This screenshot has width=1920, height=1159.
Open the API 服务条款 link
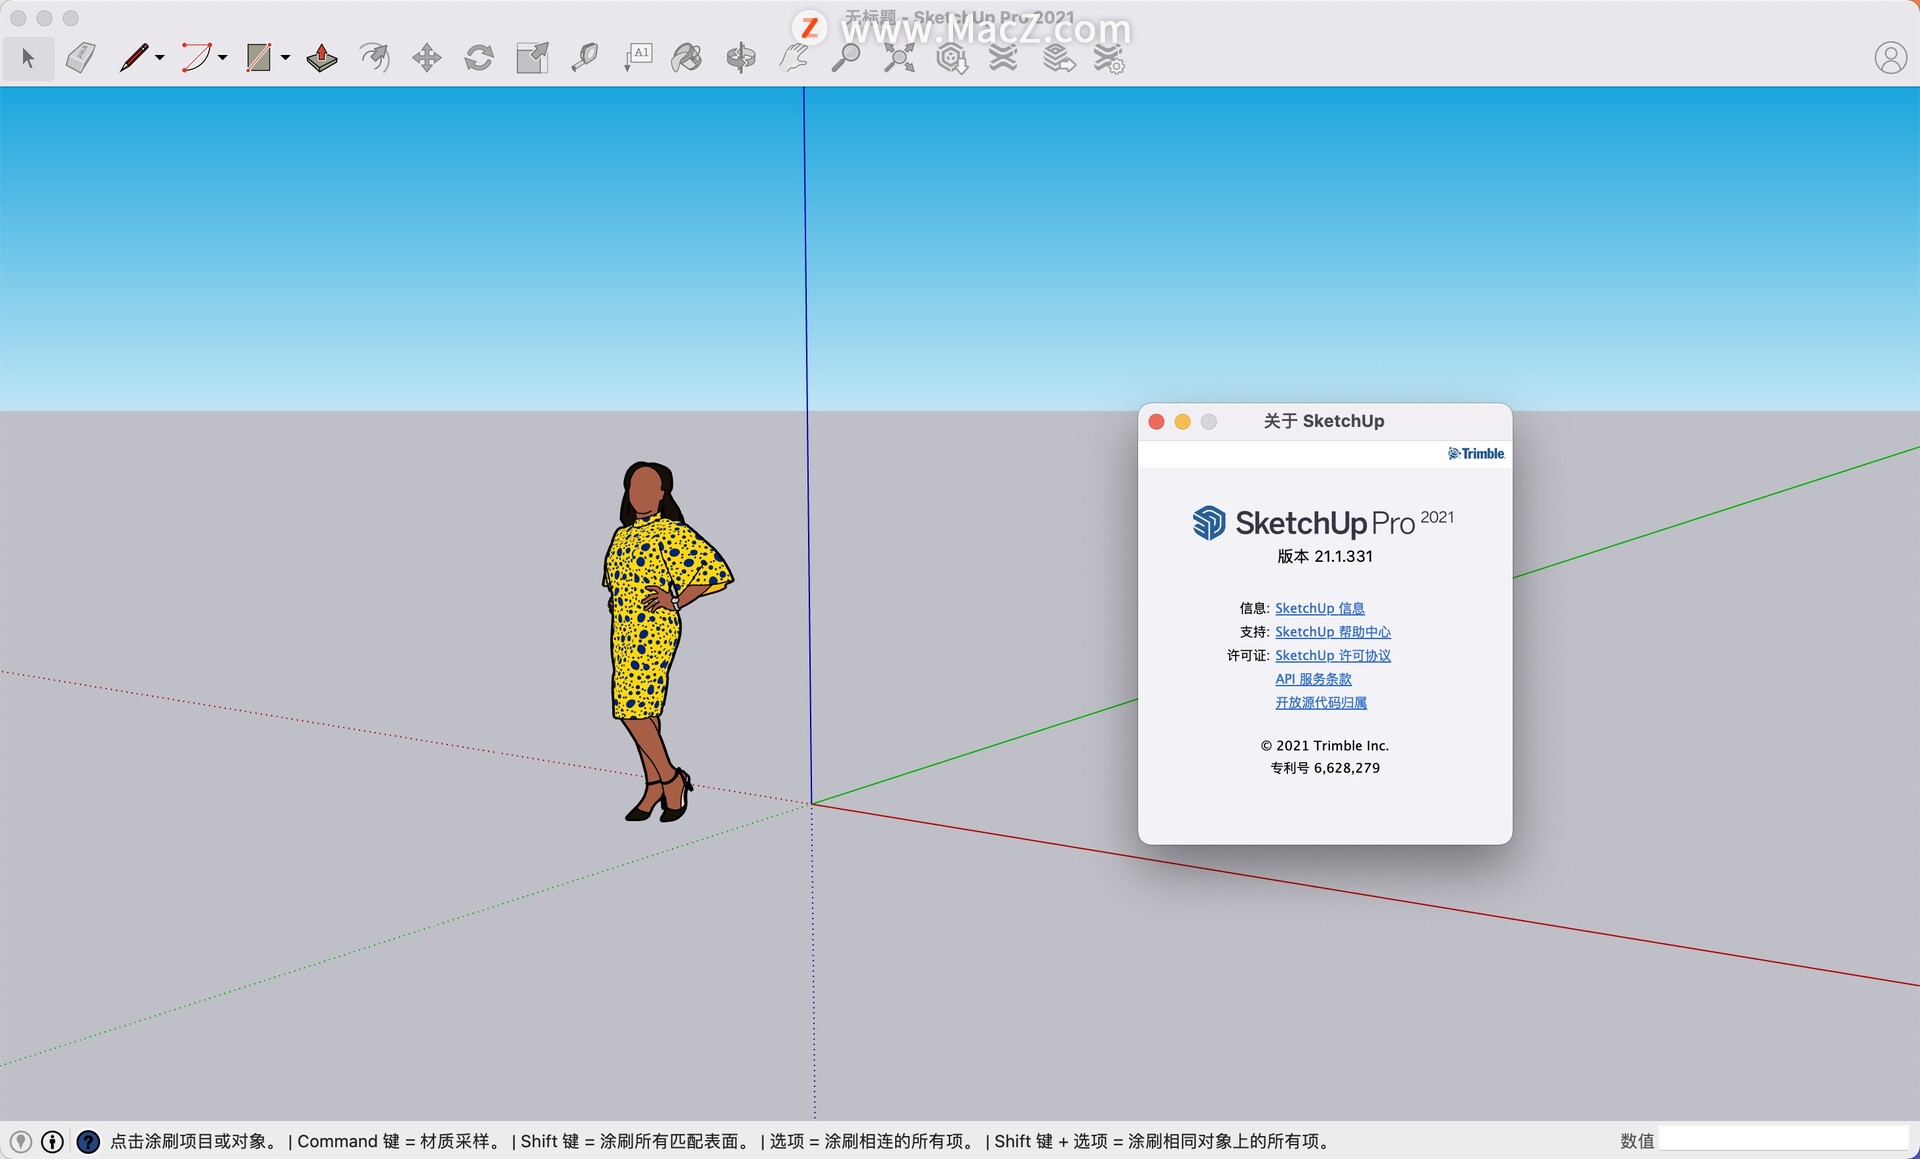coord(1313,679)
